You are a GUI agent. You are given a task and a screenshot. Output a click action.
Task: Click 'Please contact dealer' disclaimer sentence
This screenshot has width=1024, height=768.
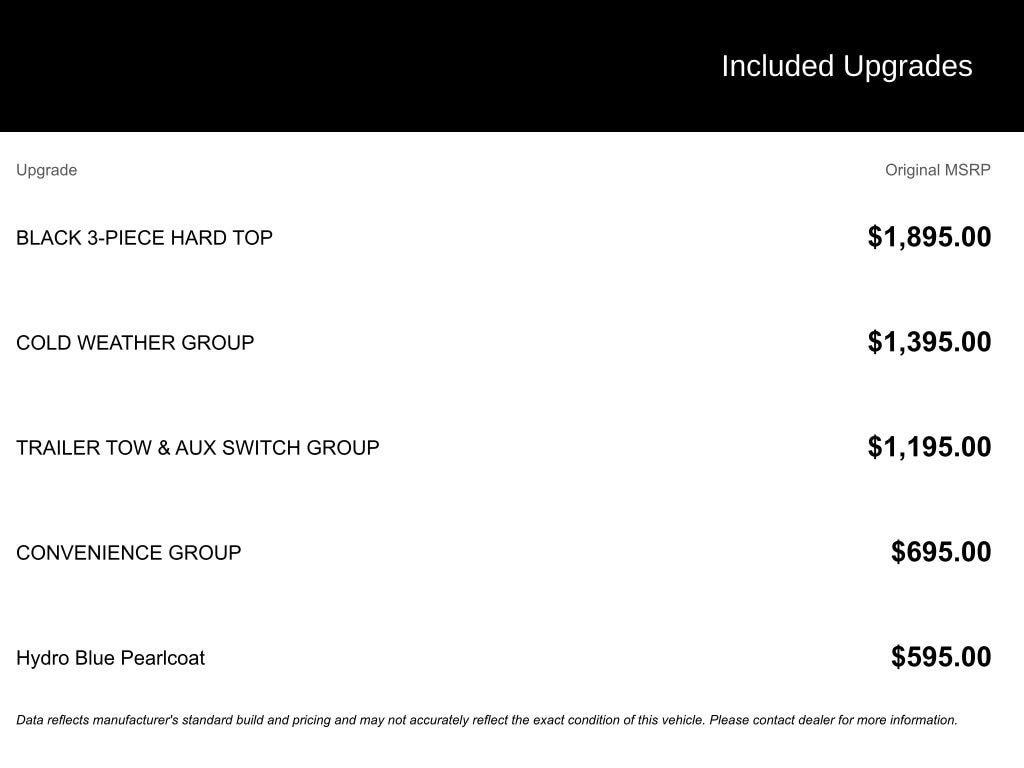(x=833, y=720)
